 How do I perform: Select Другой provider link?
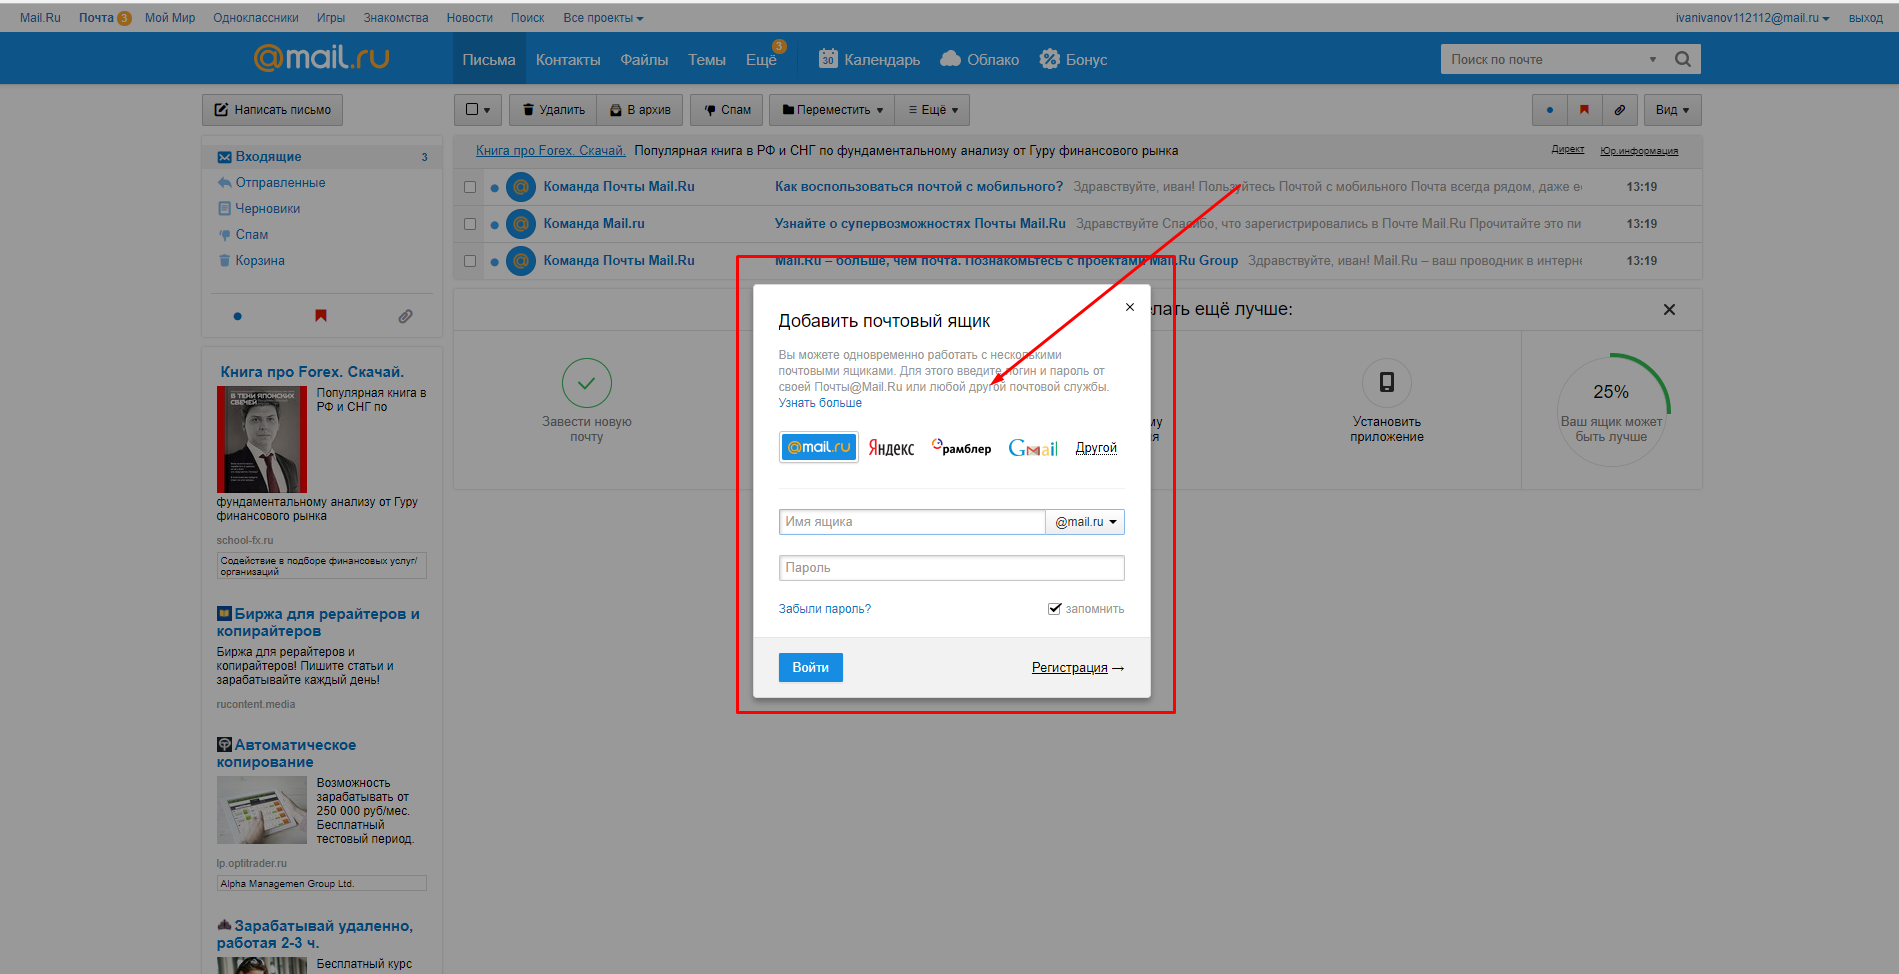pos(1096,448)
